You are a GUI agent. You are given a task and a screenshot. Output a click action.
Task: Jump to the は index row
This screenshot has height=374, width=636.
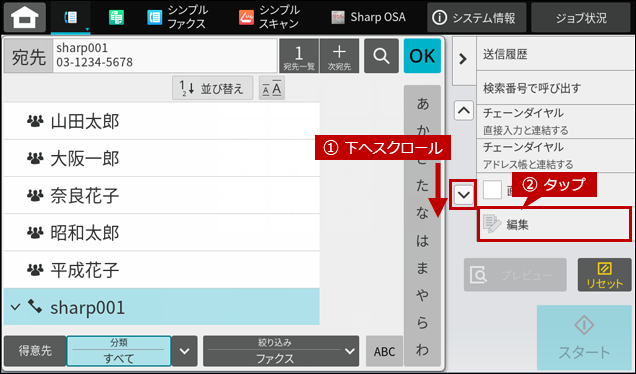tap(422, 241)
